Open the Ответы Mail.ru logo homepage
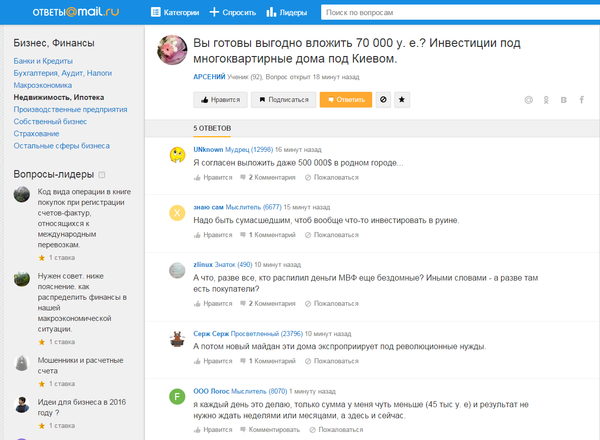600x440 pixels. [75, 12]
